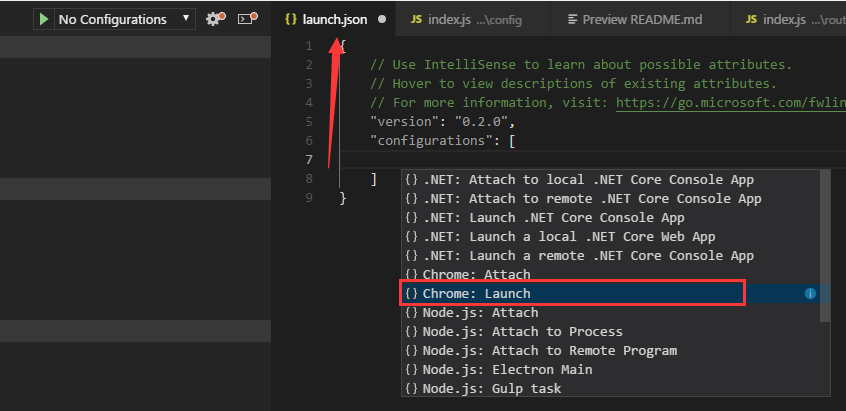Switch to the launch.json tab

point(335,19)
